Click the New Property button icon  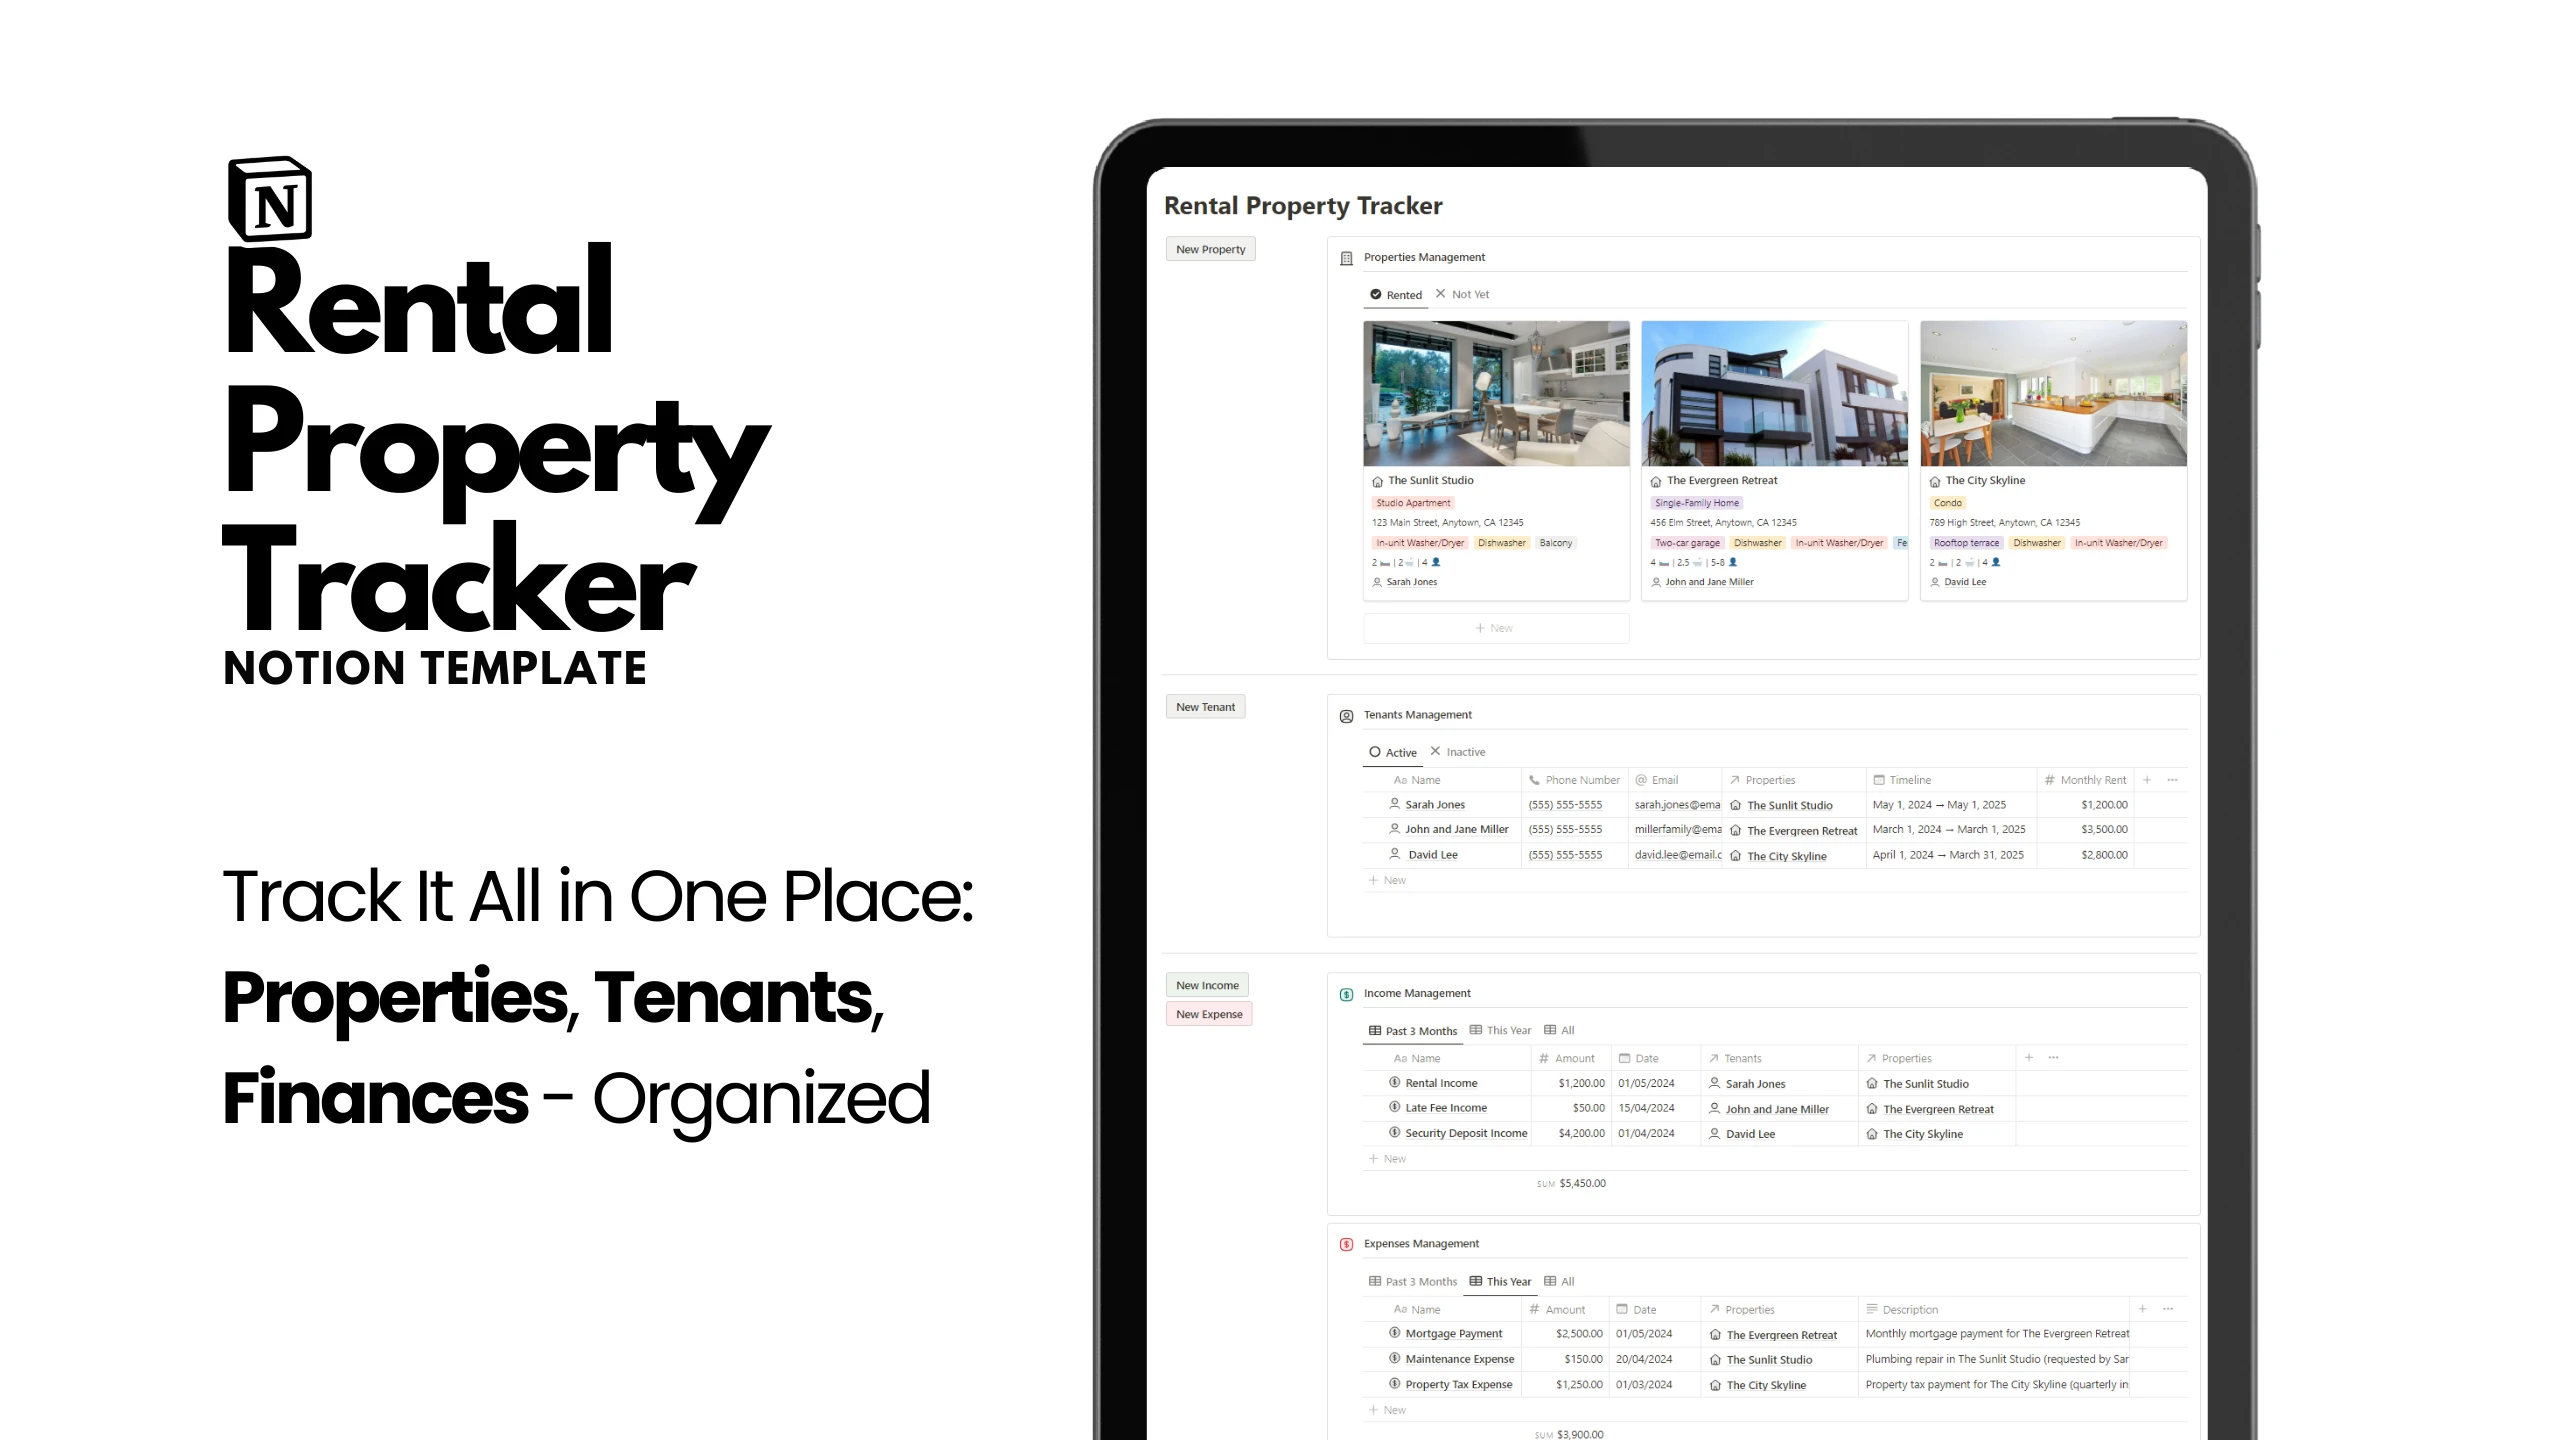click(x=1210, y=246)
